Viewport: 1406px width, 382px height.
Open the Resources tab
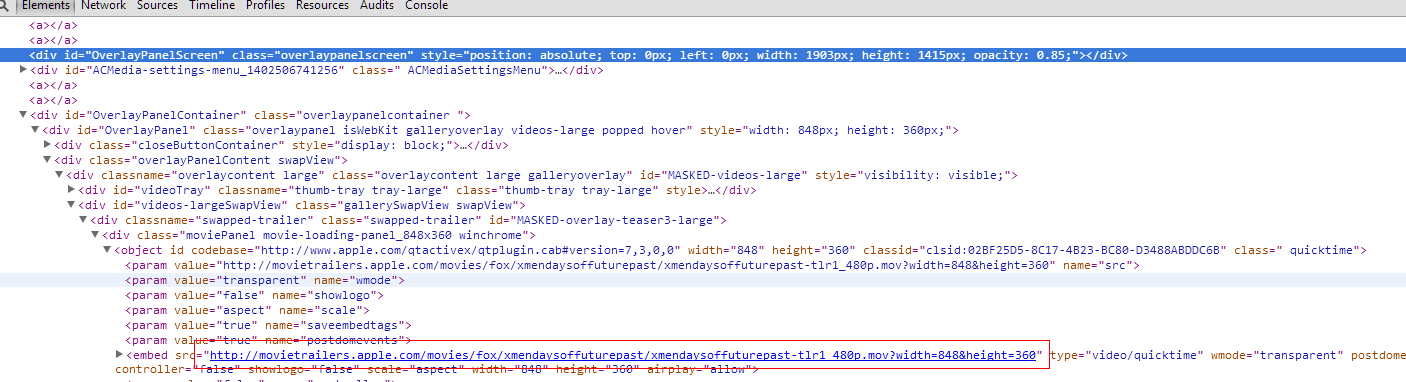(322, 5)
